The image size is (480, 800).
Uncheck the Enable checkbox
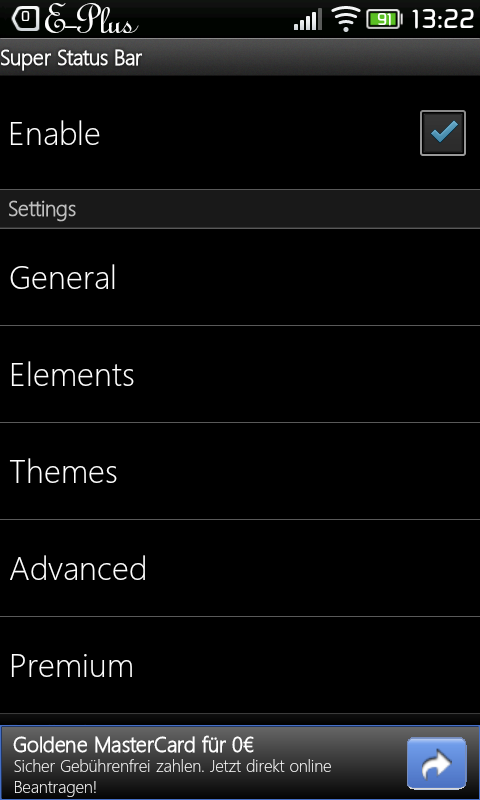pos(443,133)
